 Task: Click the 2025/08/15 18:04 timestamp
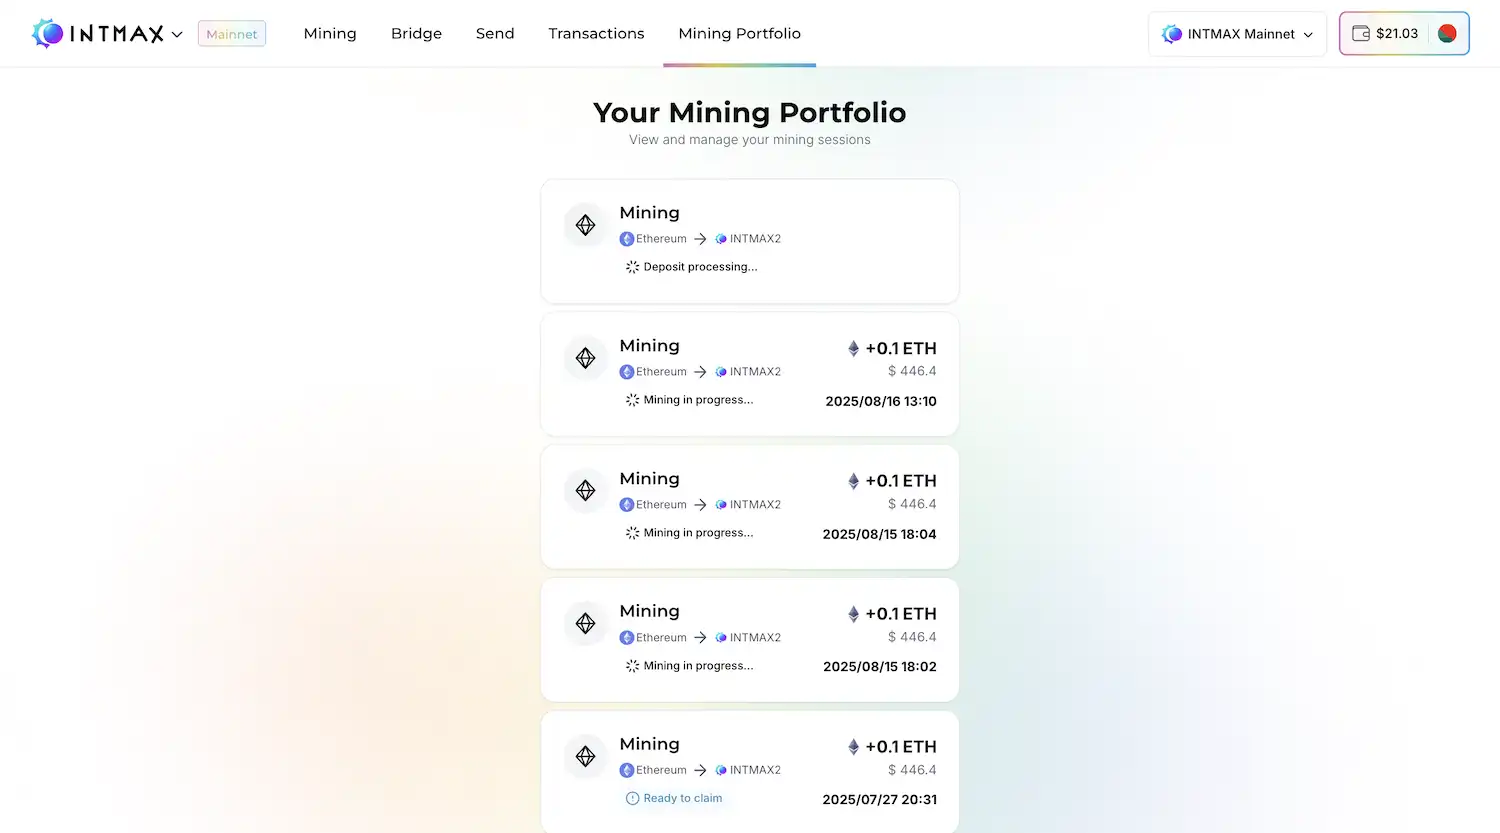click(x=880, y=534)
